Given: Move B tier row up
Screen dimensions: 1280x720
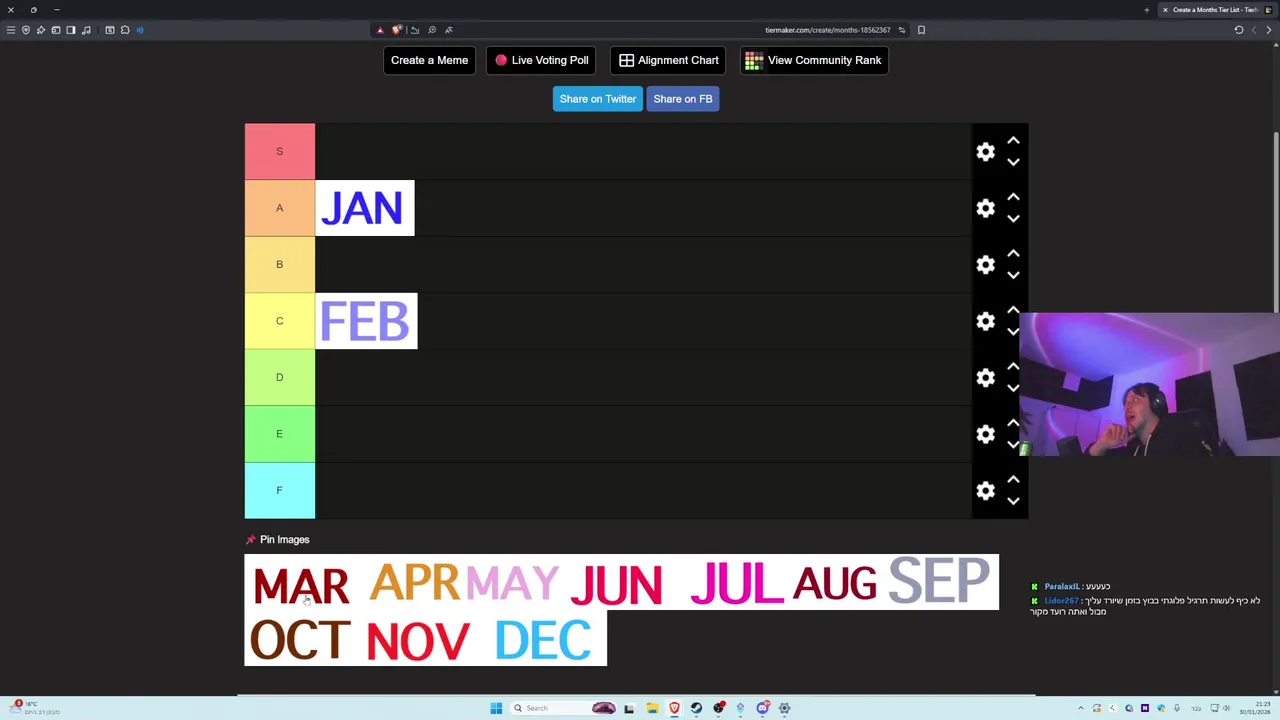Looking at the screenshot, I should click(x=1013, y=254).
